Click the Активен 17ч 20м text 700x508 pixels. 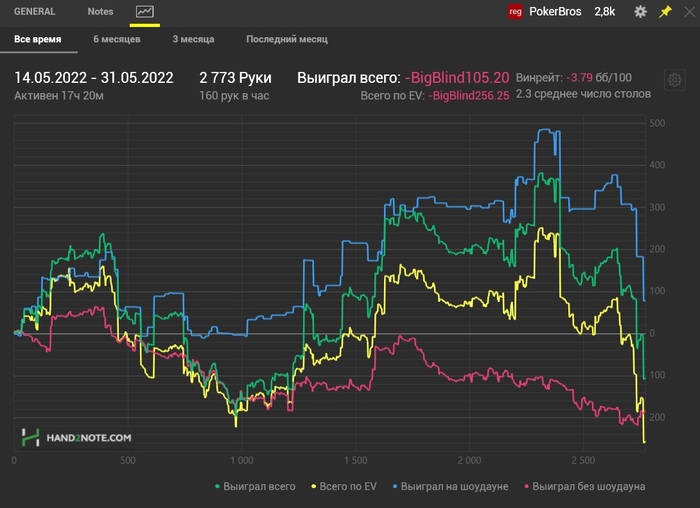coord(58,96)
